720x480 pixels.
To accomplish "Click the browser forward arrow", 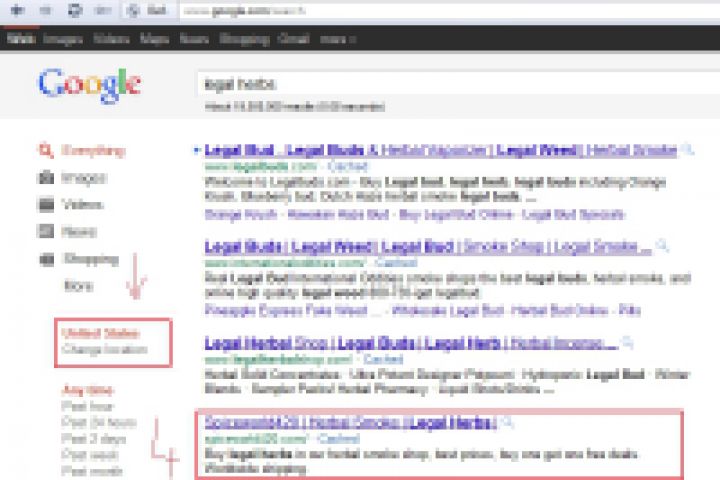I will click(x=45, y=10).
